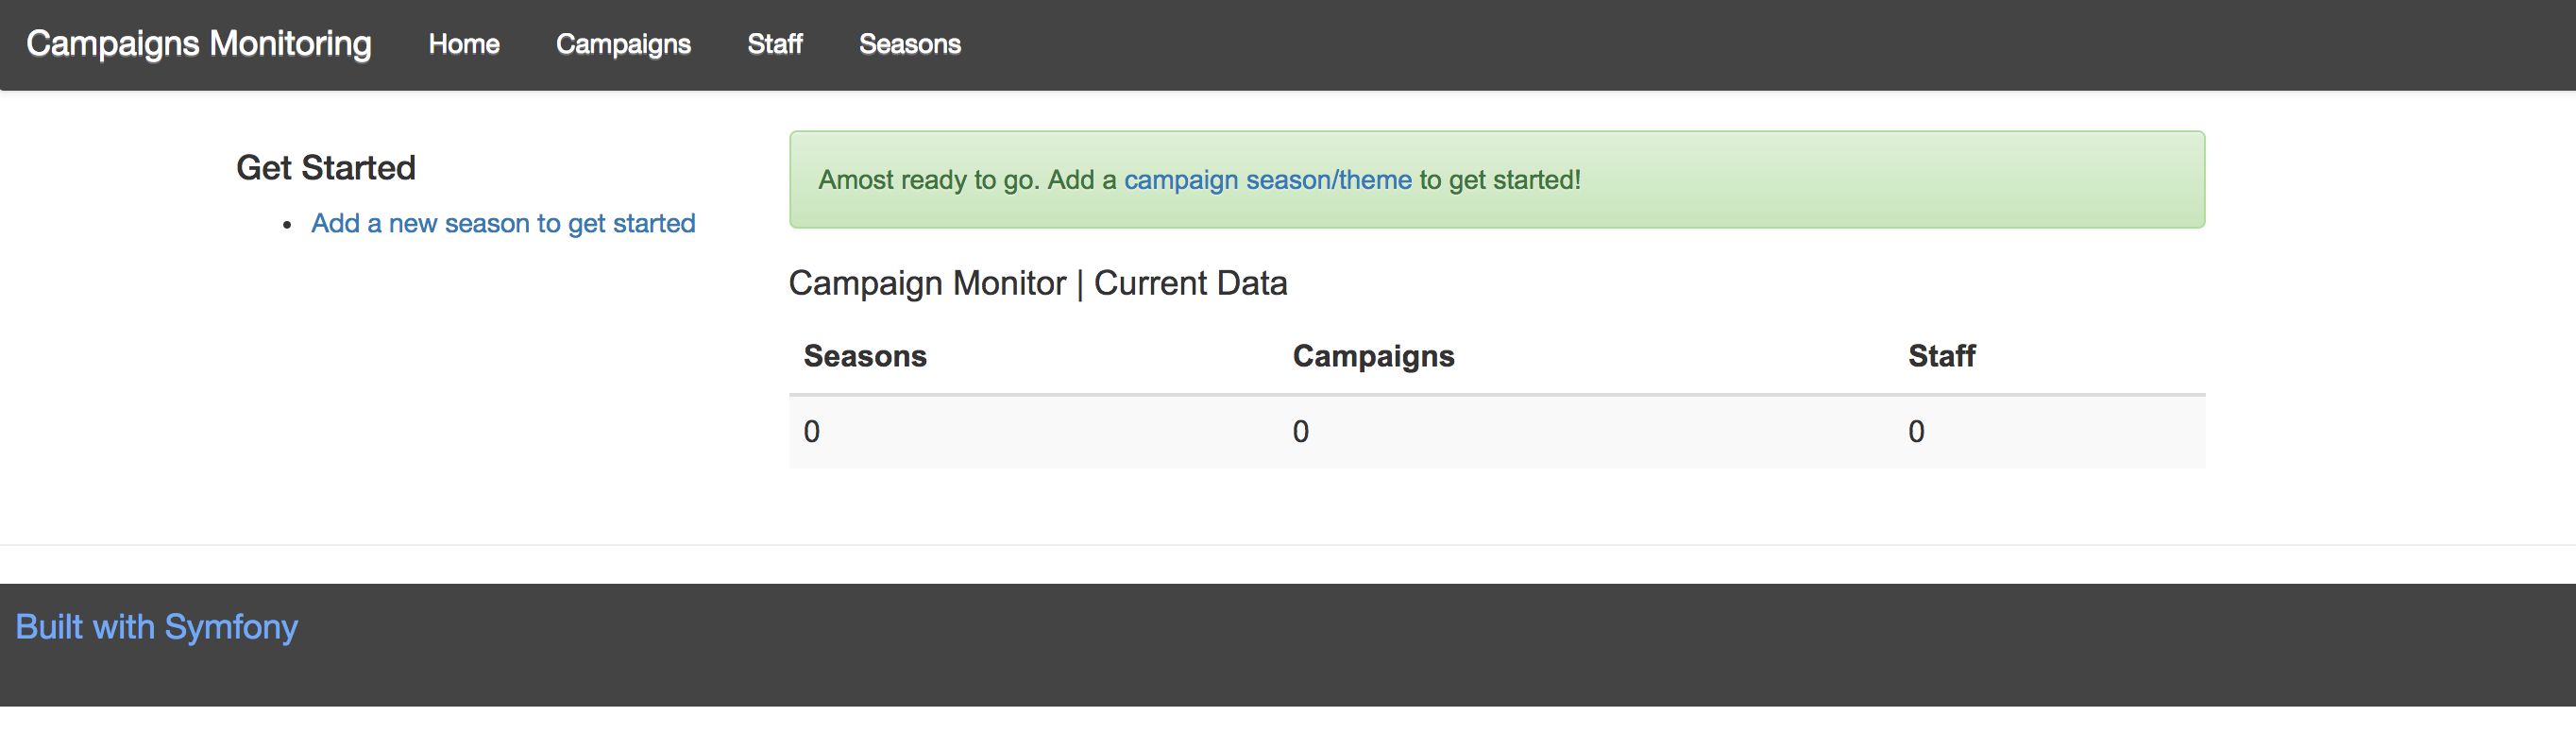The height and width of the screenshot is (733, 2576).
Task: Open the 'Built with Symfony' footer link
Action: pos(156,627)
